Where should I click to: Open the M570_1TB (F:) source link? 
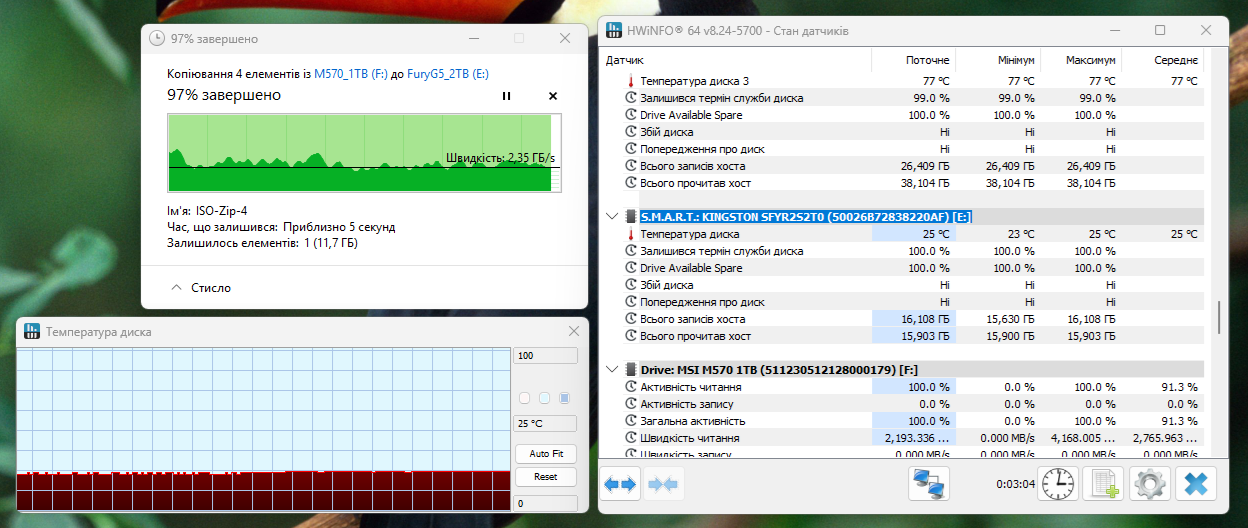click(x=351, y=74)
